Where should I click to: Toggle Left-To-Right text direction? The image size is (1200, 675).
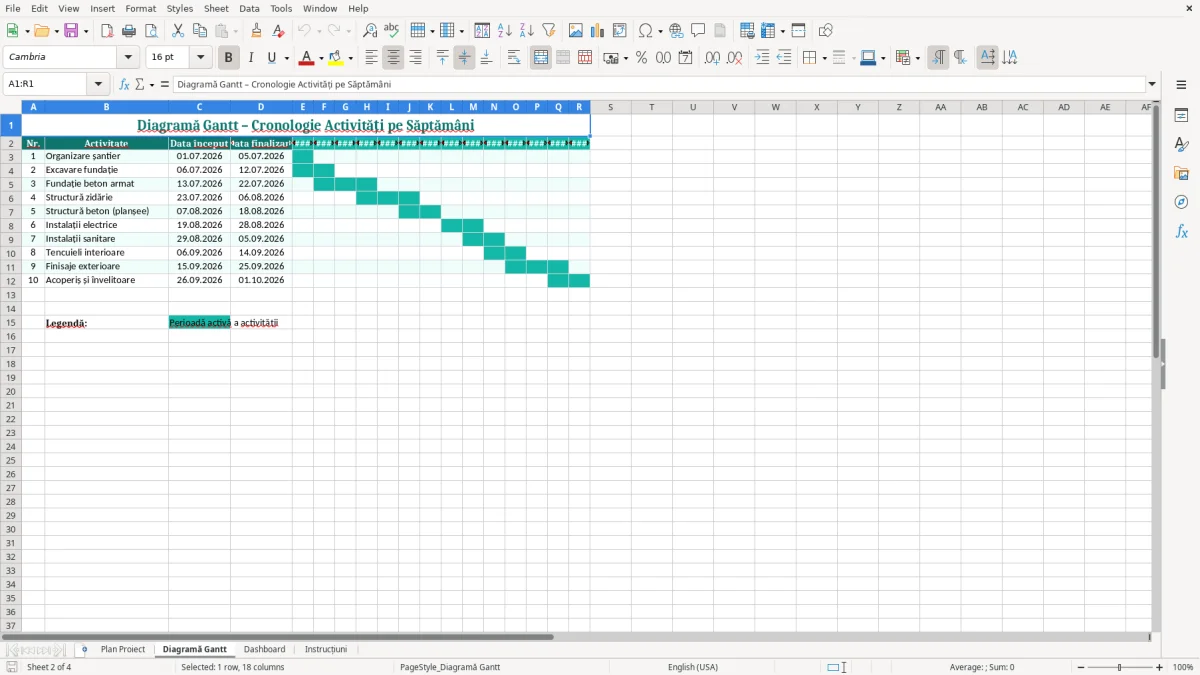point(938,58)
